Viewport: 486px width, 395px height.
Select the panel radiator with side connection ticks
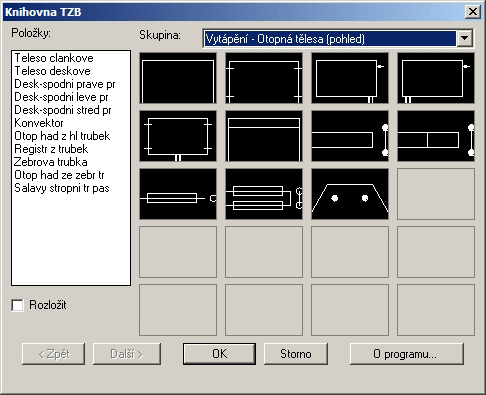(264, 78)
